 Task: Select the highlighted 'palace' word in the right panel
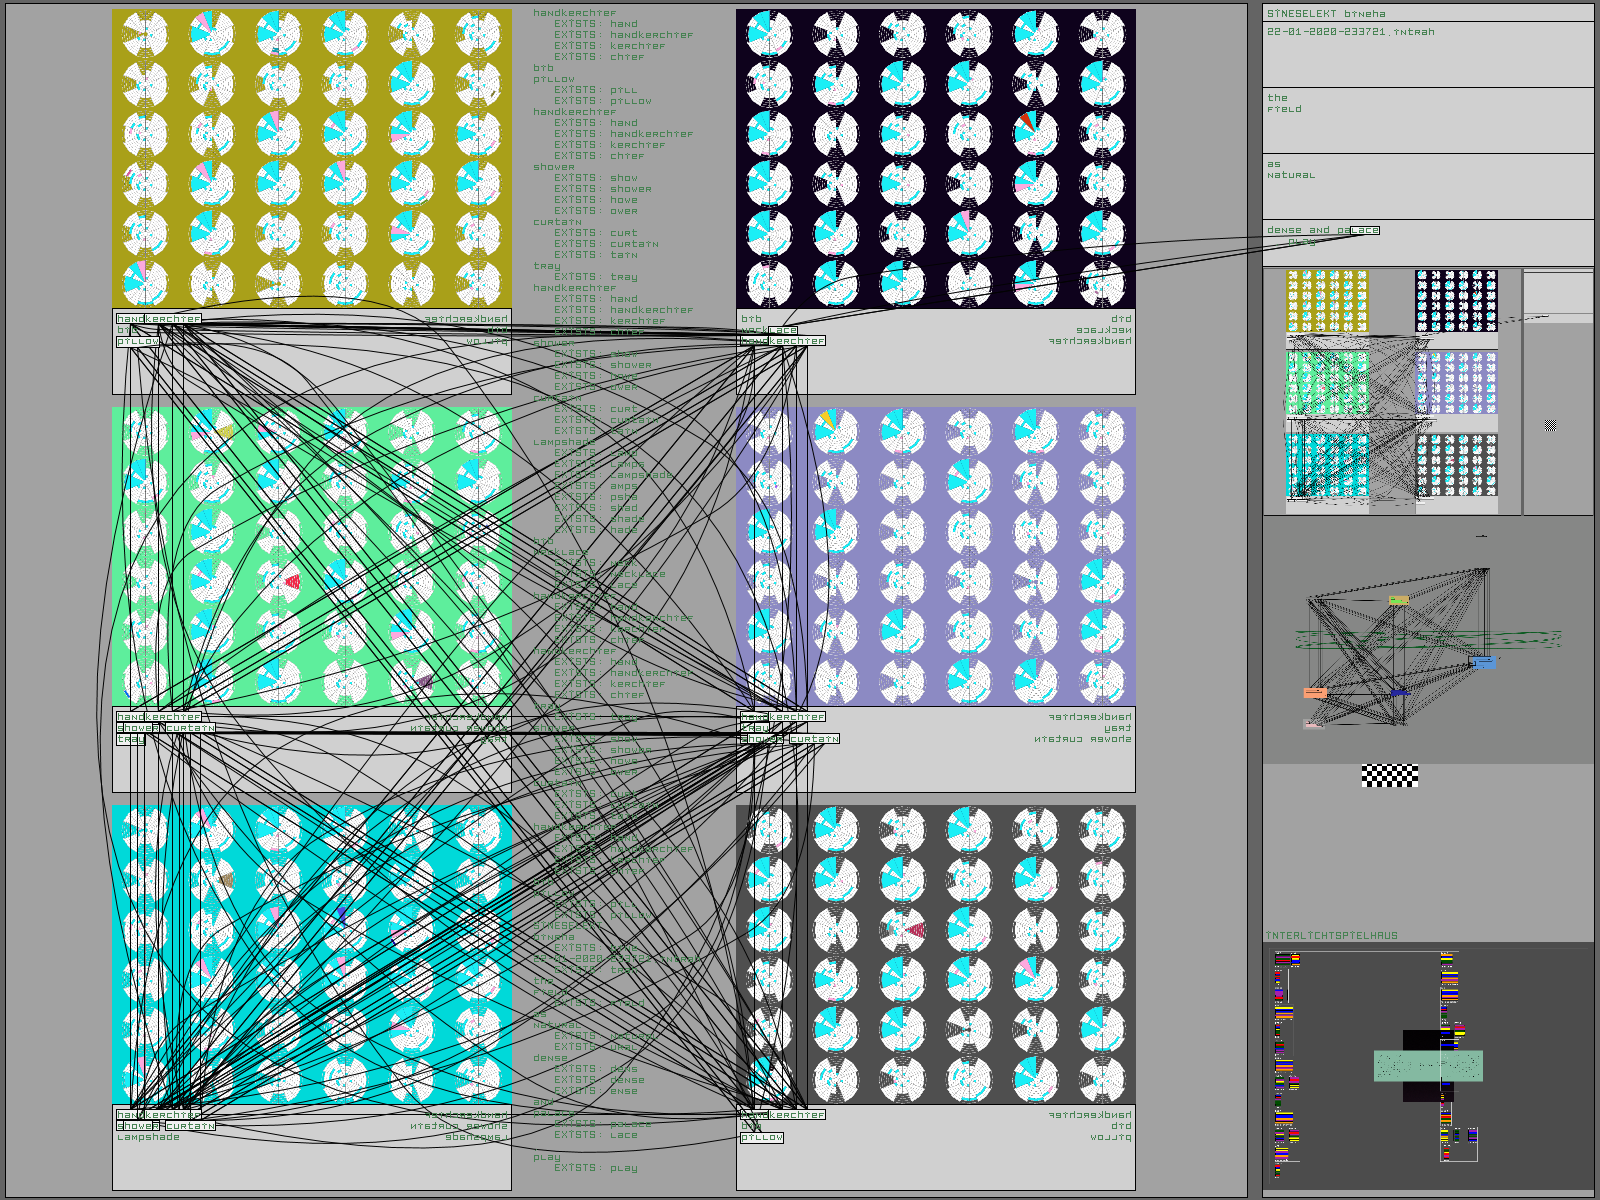pos(1364,230)
